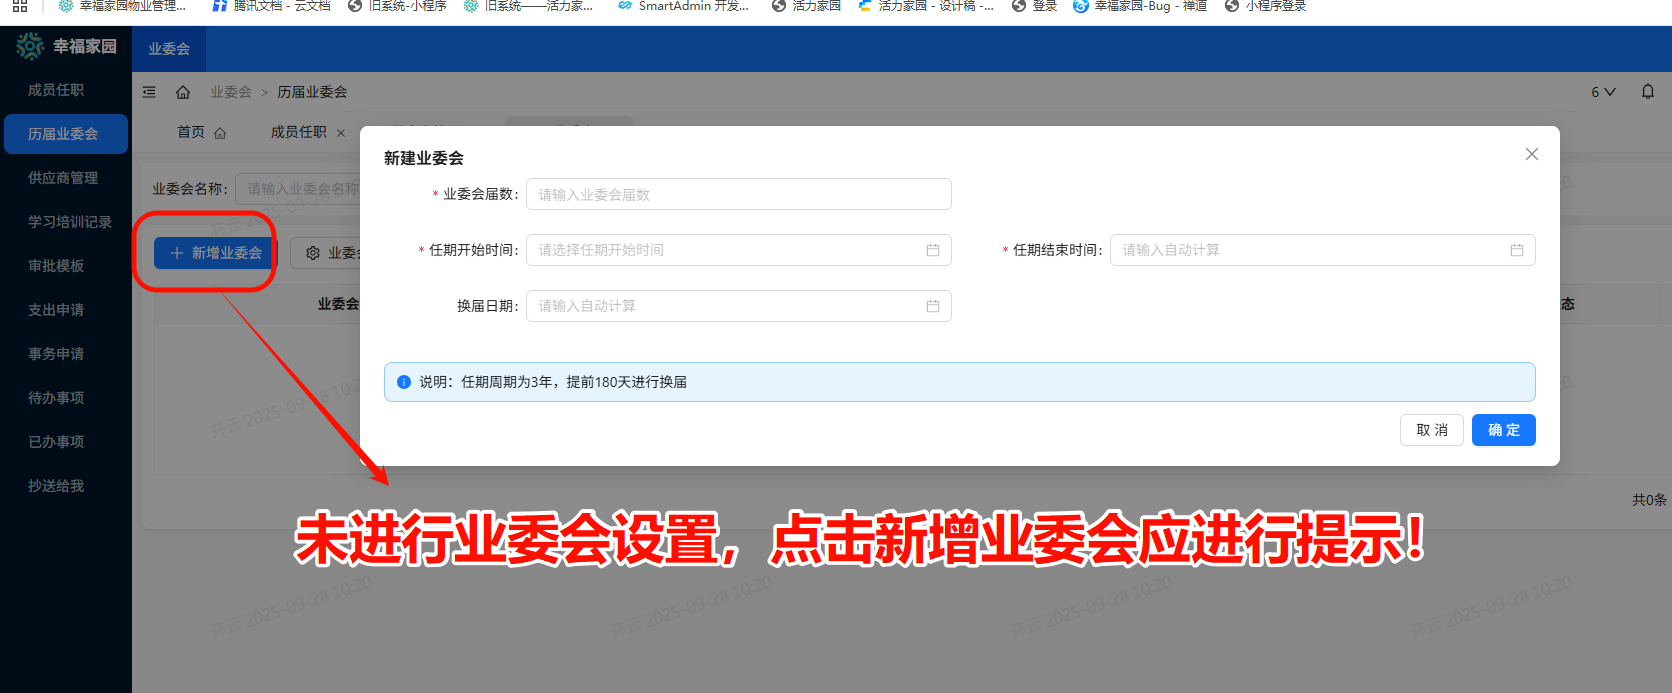Open 幸福家园-Bug - 禅道 bookmark
This screenshot has width=1672, height=693.
point(1140,6)
